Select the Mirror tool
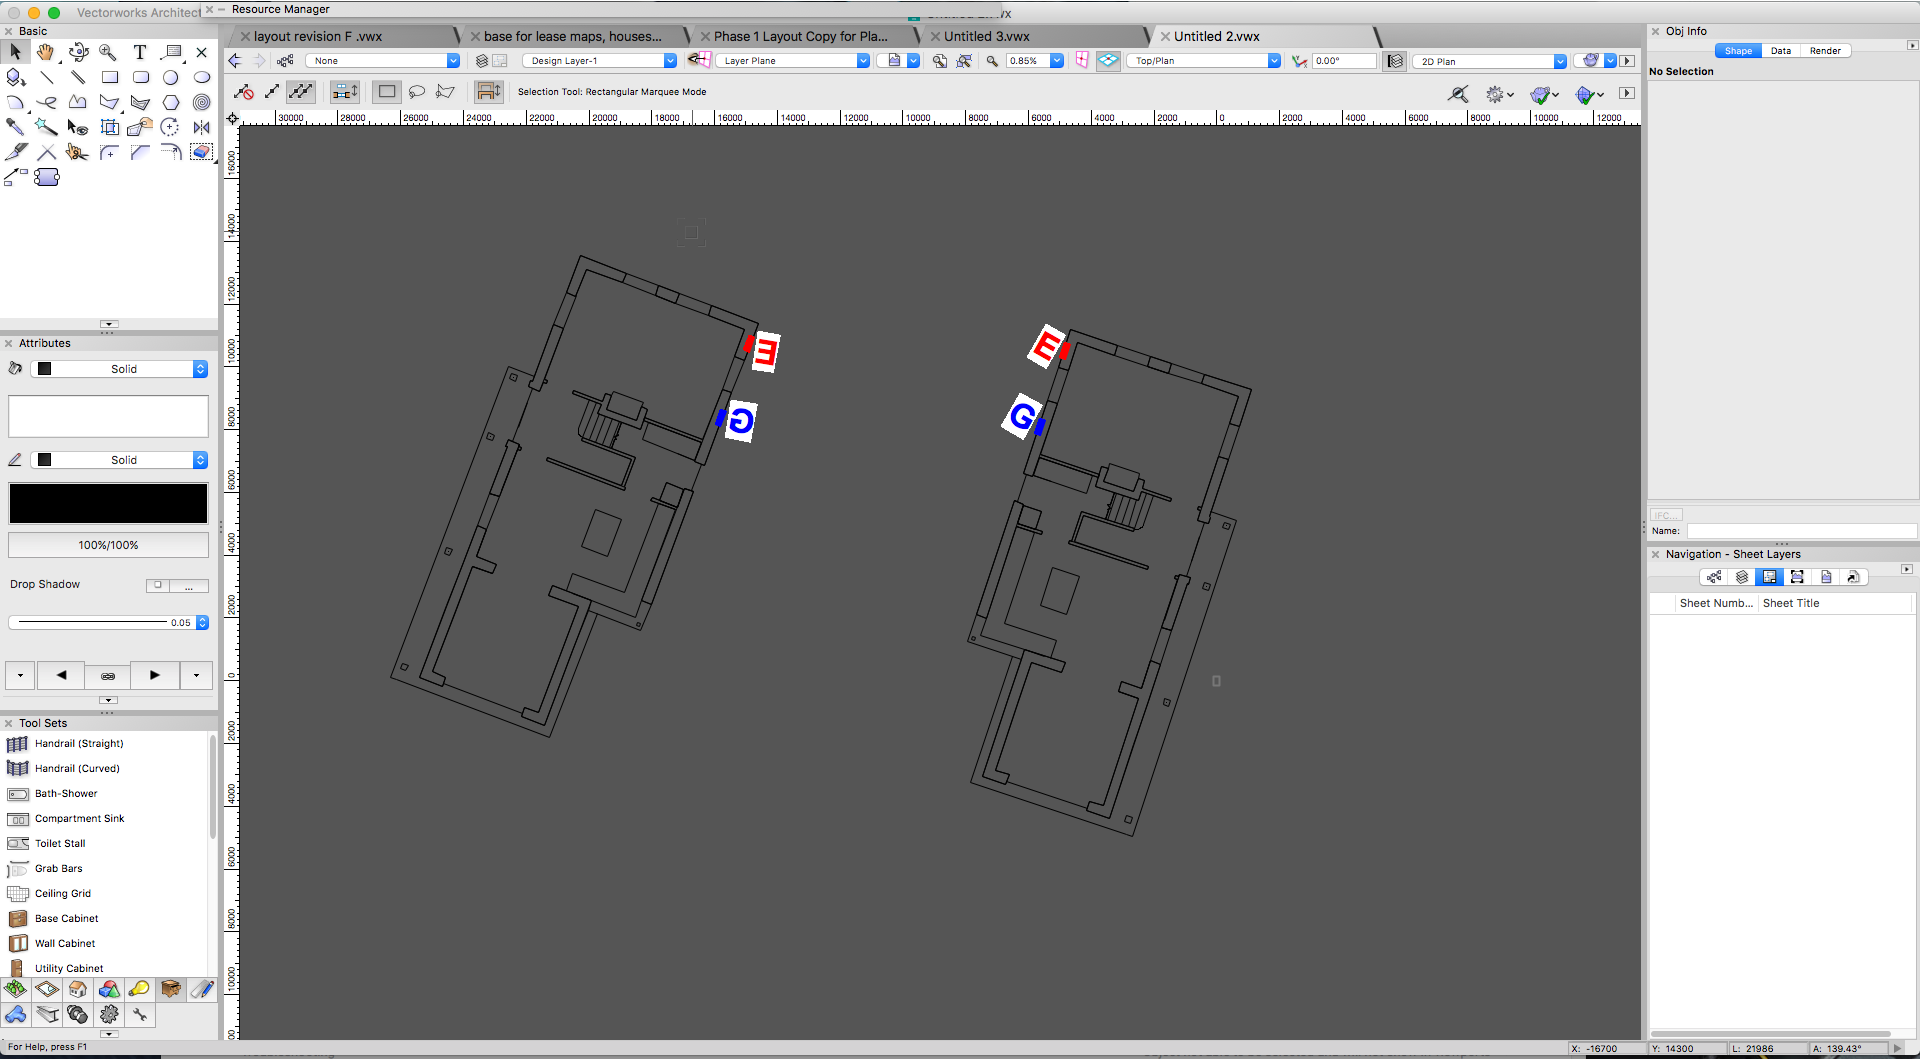 [x=202, y=127]
